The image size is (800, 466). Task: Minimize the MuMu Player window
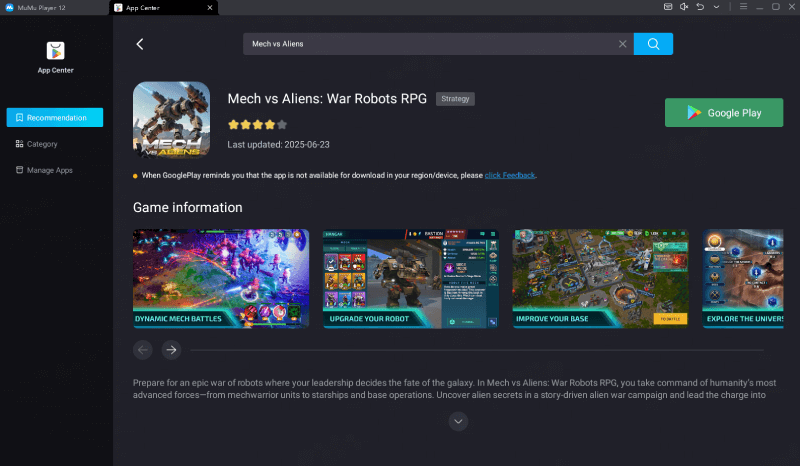[760, 7]
